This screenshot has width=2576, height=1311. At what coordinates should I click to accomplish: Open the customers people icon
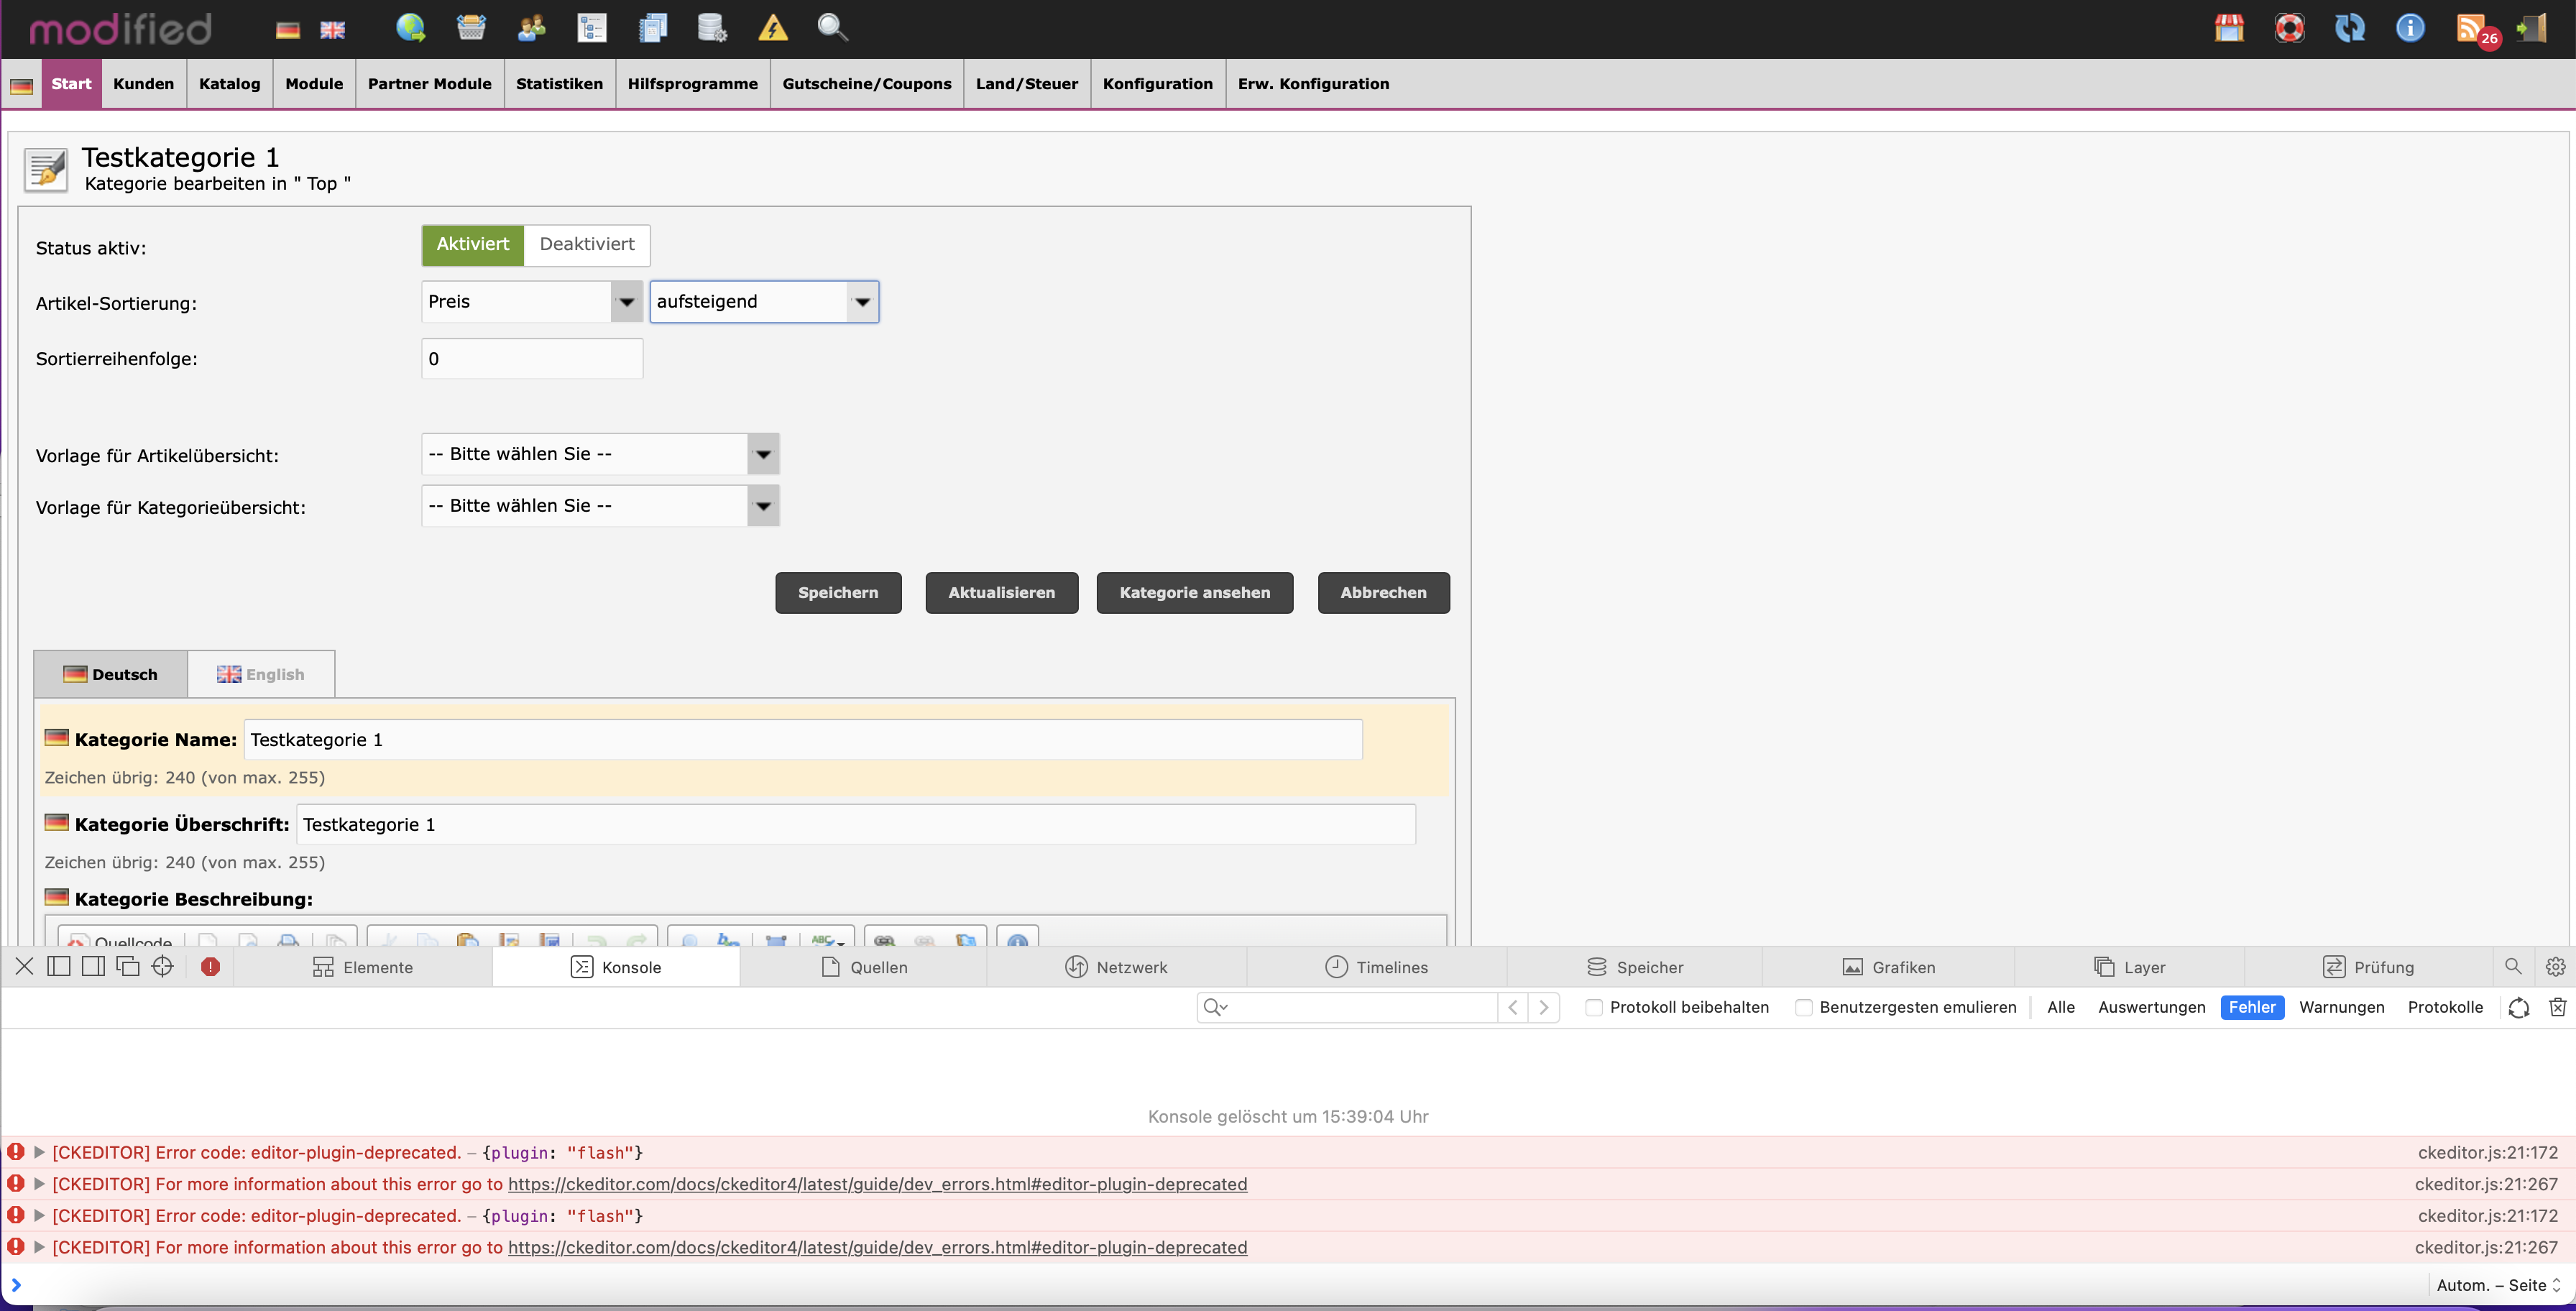[x=531, y=28]
